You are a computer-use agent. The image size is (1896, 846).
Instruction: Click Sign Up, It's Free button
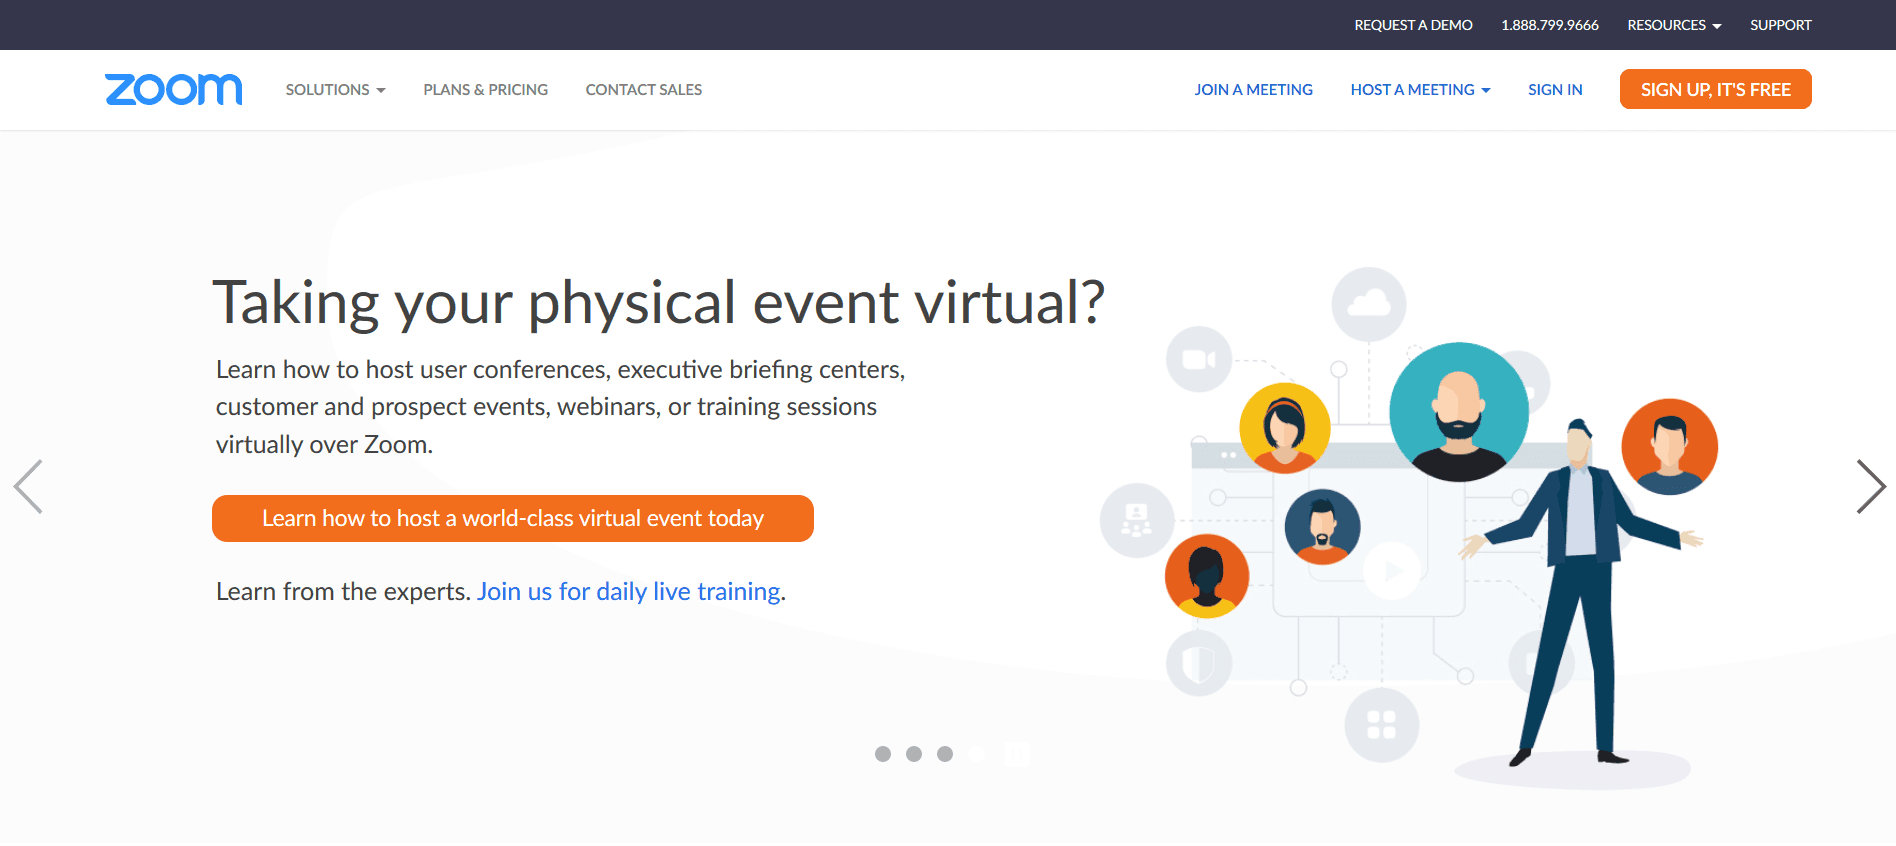tap(1716, 89)
